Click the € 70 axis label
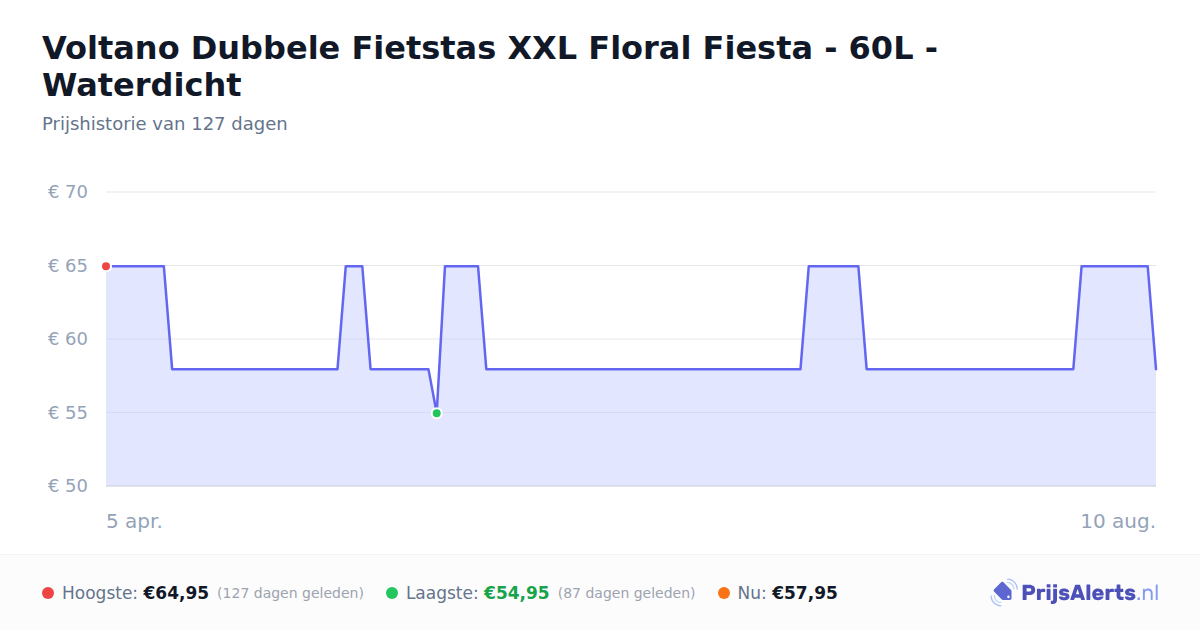 tap(68, 192)
